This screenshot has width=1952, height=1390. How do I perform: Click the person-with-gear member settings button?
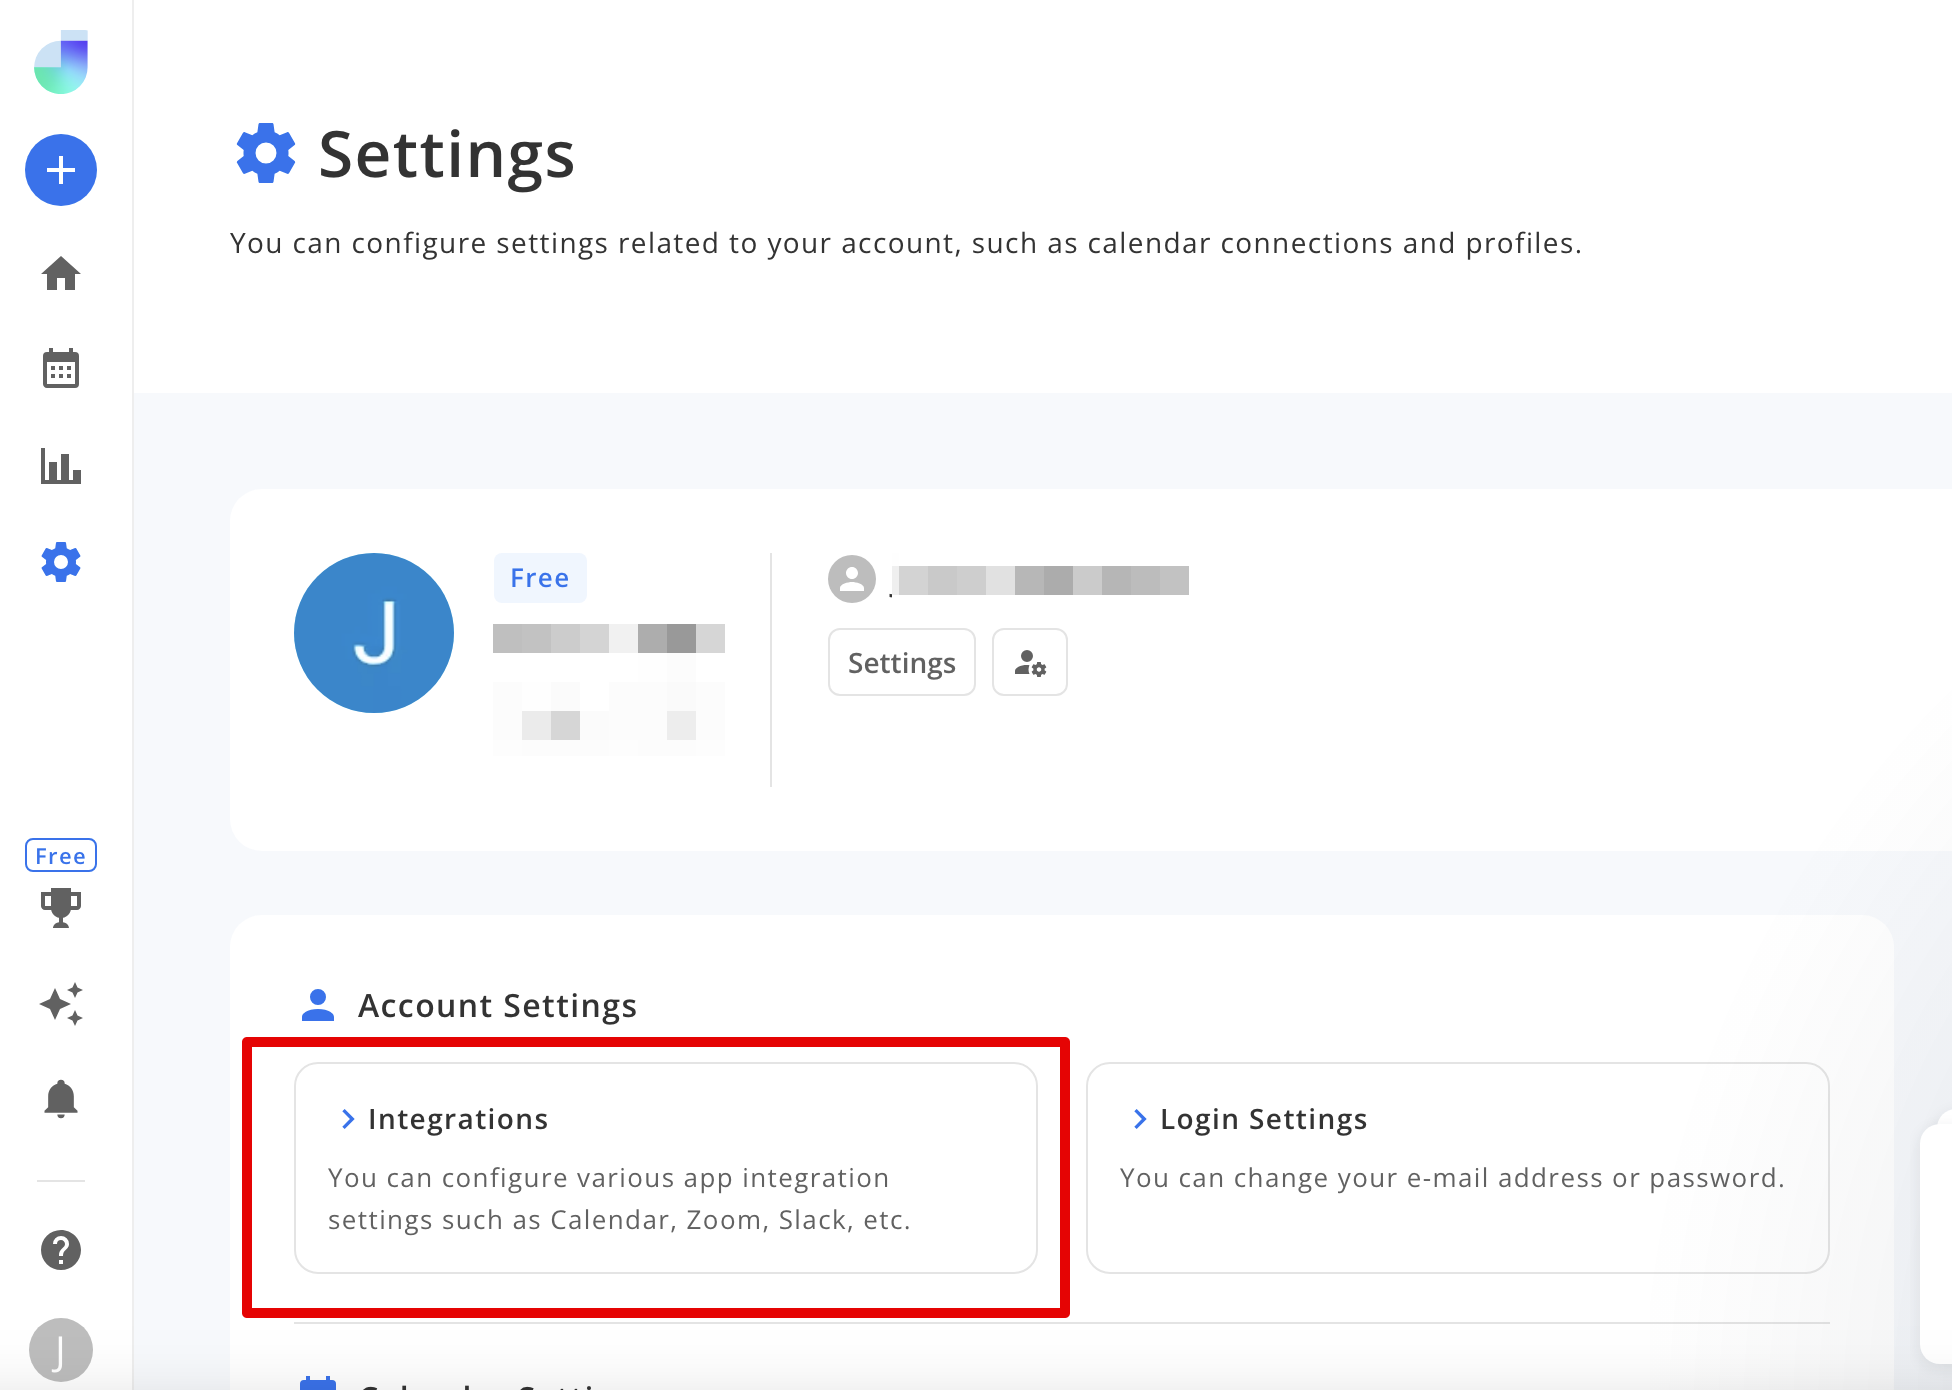pos(1029,662)
